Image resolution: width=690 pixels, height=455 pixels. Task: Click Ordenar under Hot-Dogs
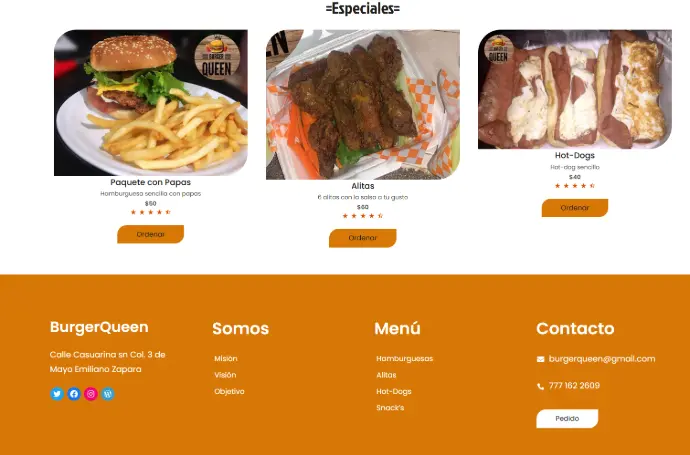pyautogui.click(x=575, y=208)
